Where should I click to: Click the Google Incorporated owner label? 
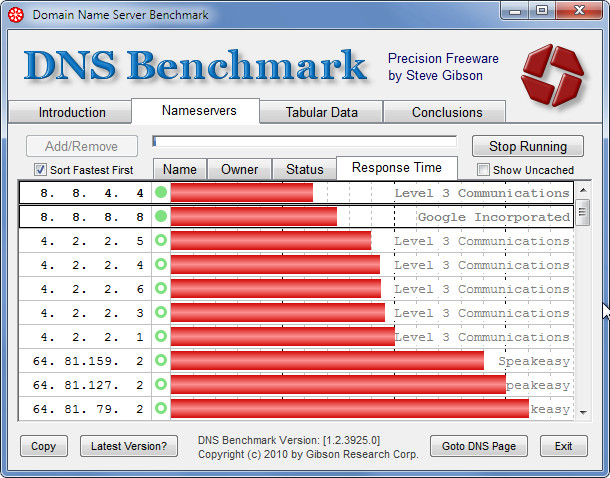tap(494, 217)
